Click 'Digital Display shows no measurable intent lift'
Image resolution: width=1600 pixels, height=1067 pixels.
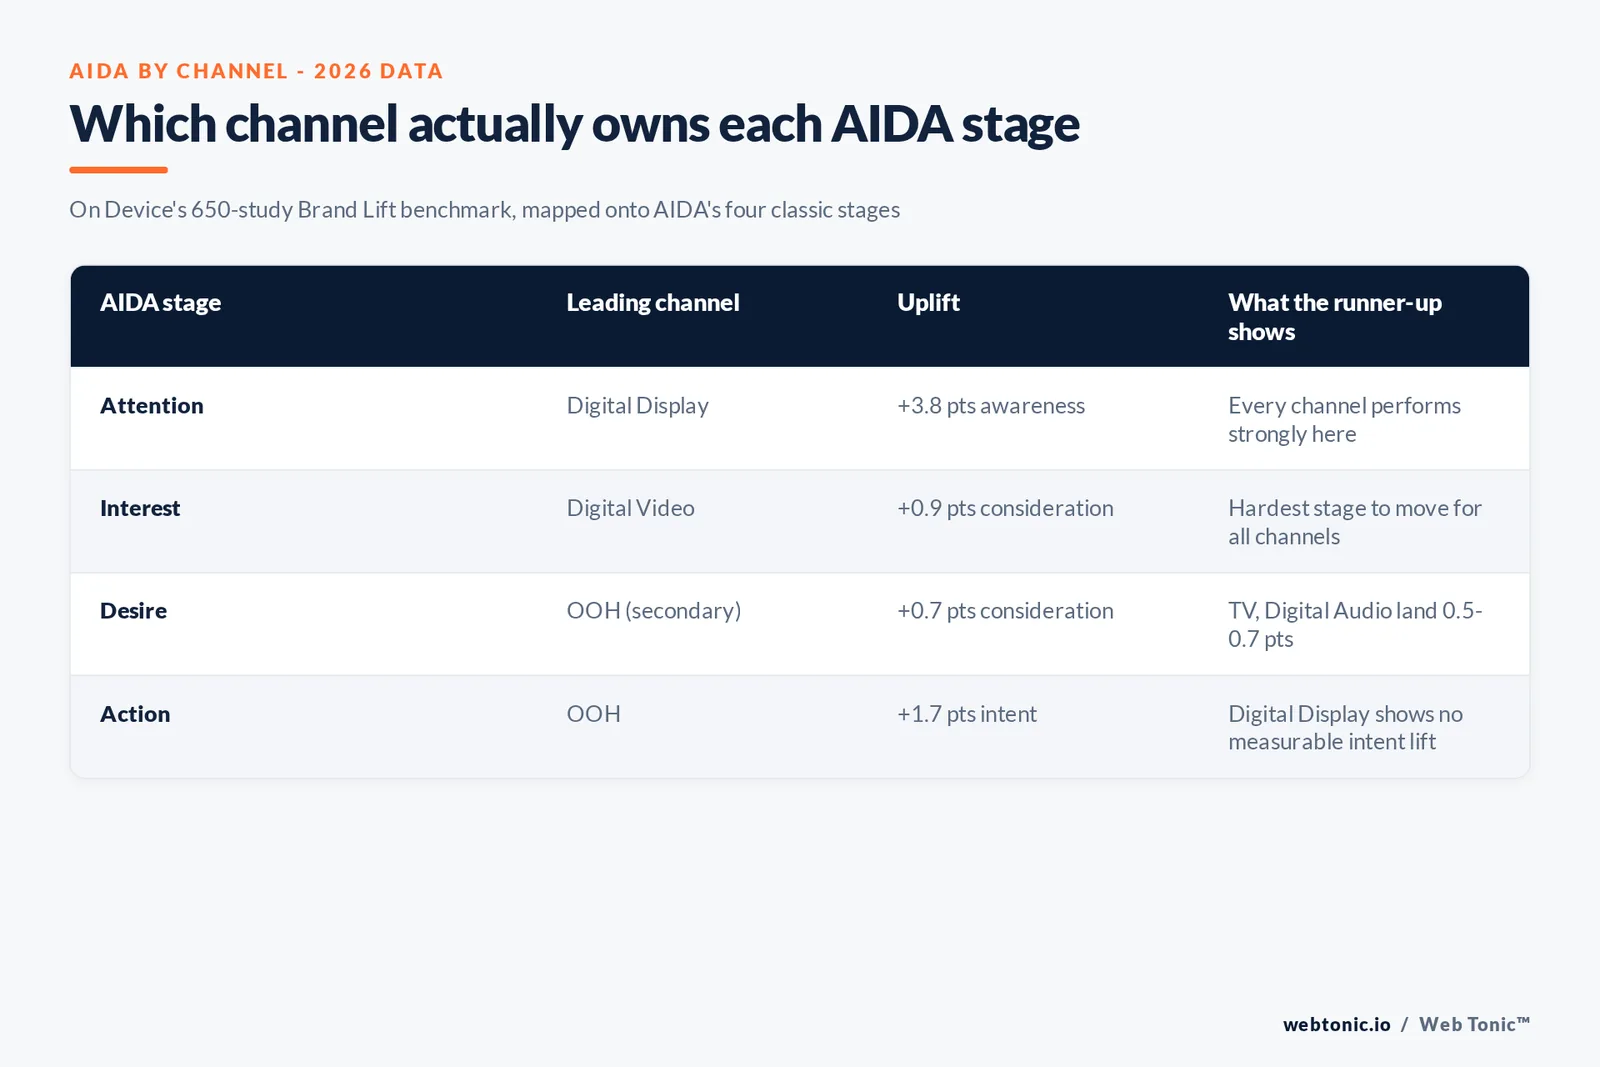[1345, 728]
